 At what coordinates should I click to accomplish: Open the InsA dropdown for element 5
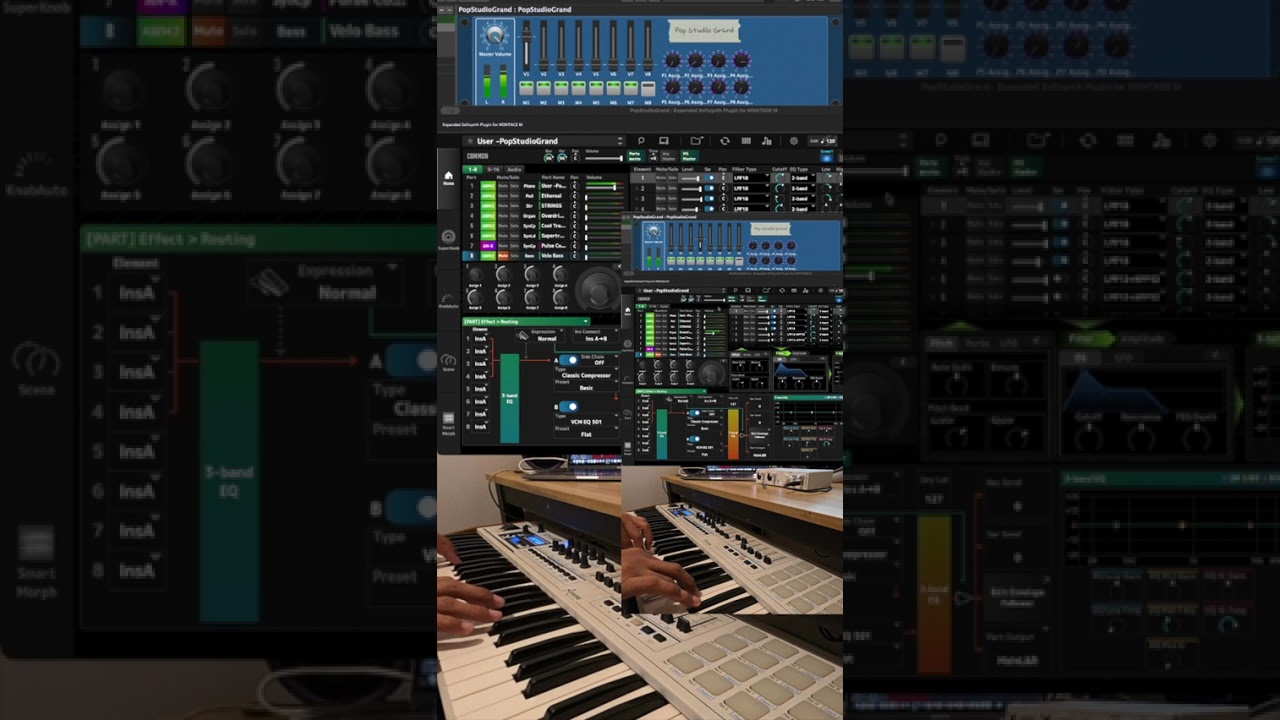(x=481, y=389)
